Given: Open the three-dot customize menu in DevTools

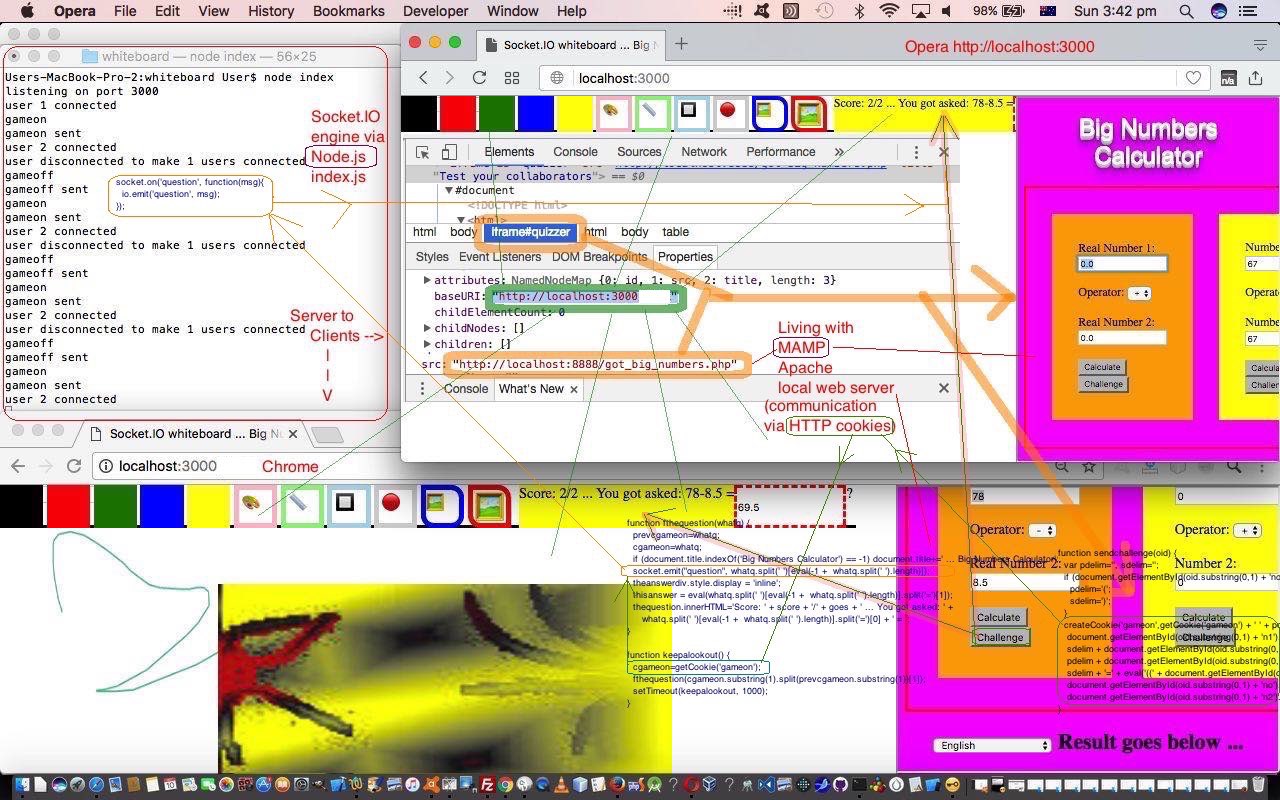Looking at the screenshot, I should point(917,152).
